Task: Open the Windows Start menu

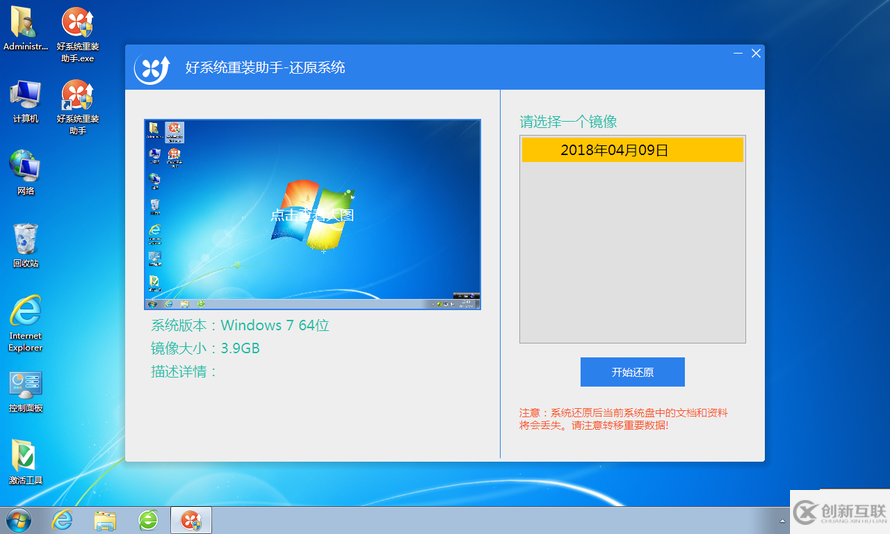Action: 18,520
